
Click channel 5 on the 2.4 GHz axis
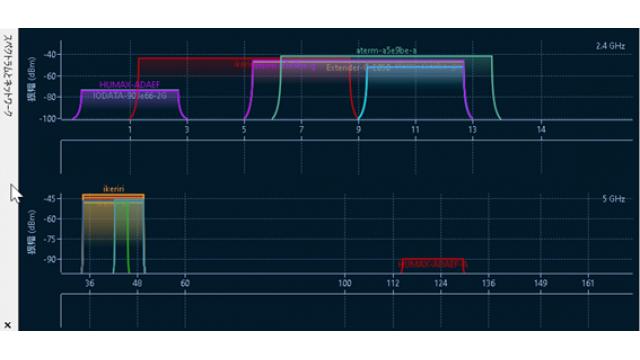click(x=244, y=130)
